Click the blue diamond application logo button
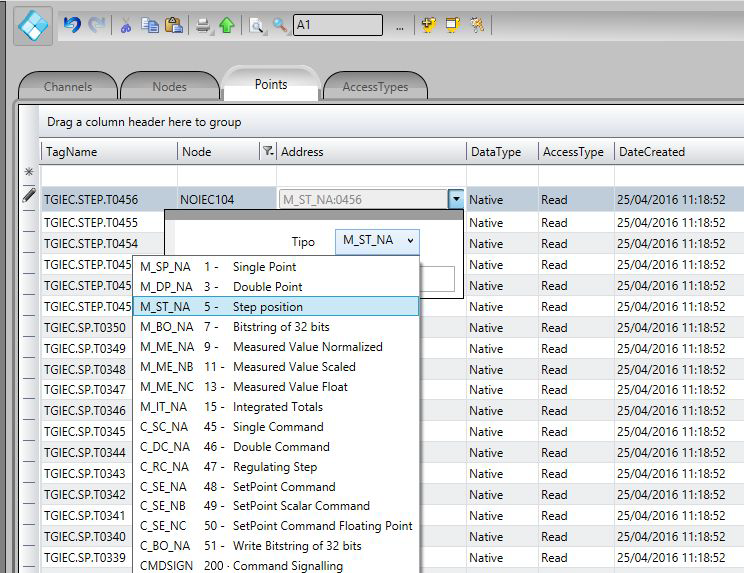The image size is (744, 573). (33, 25)
